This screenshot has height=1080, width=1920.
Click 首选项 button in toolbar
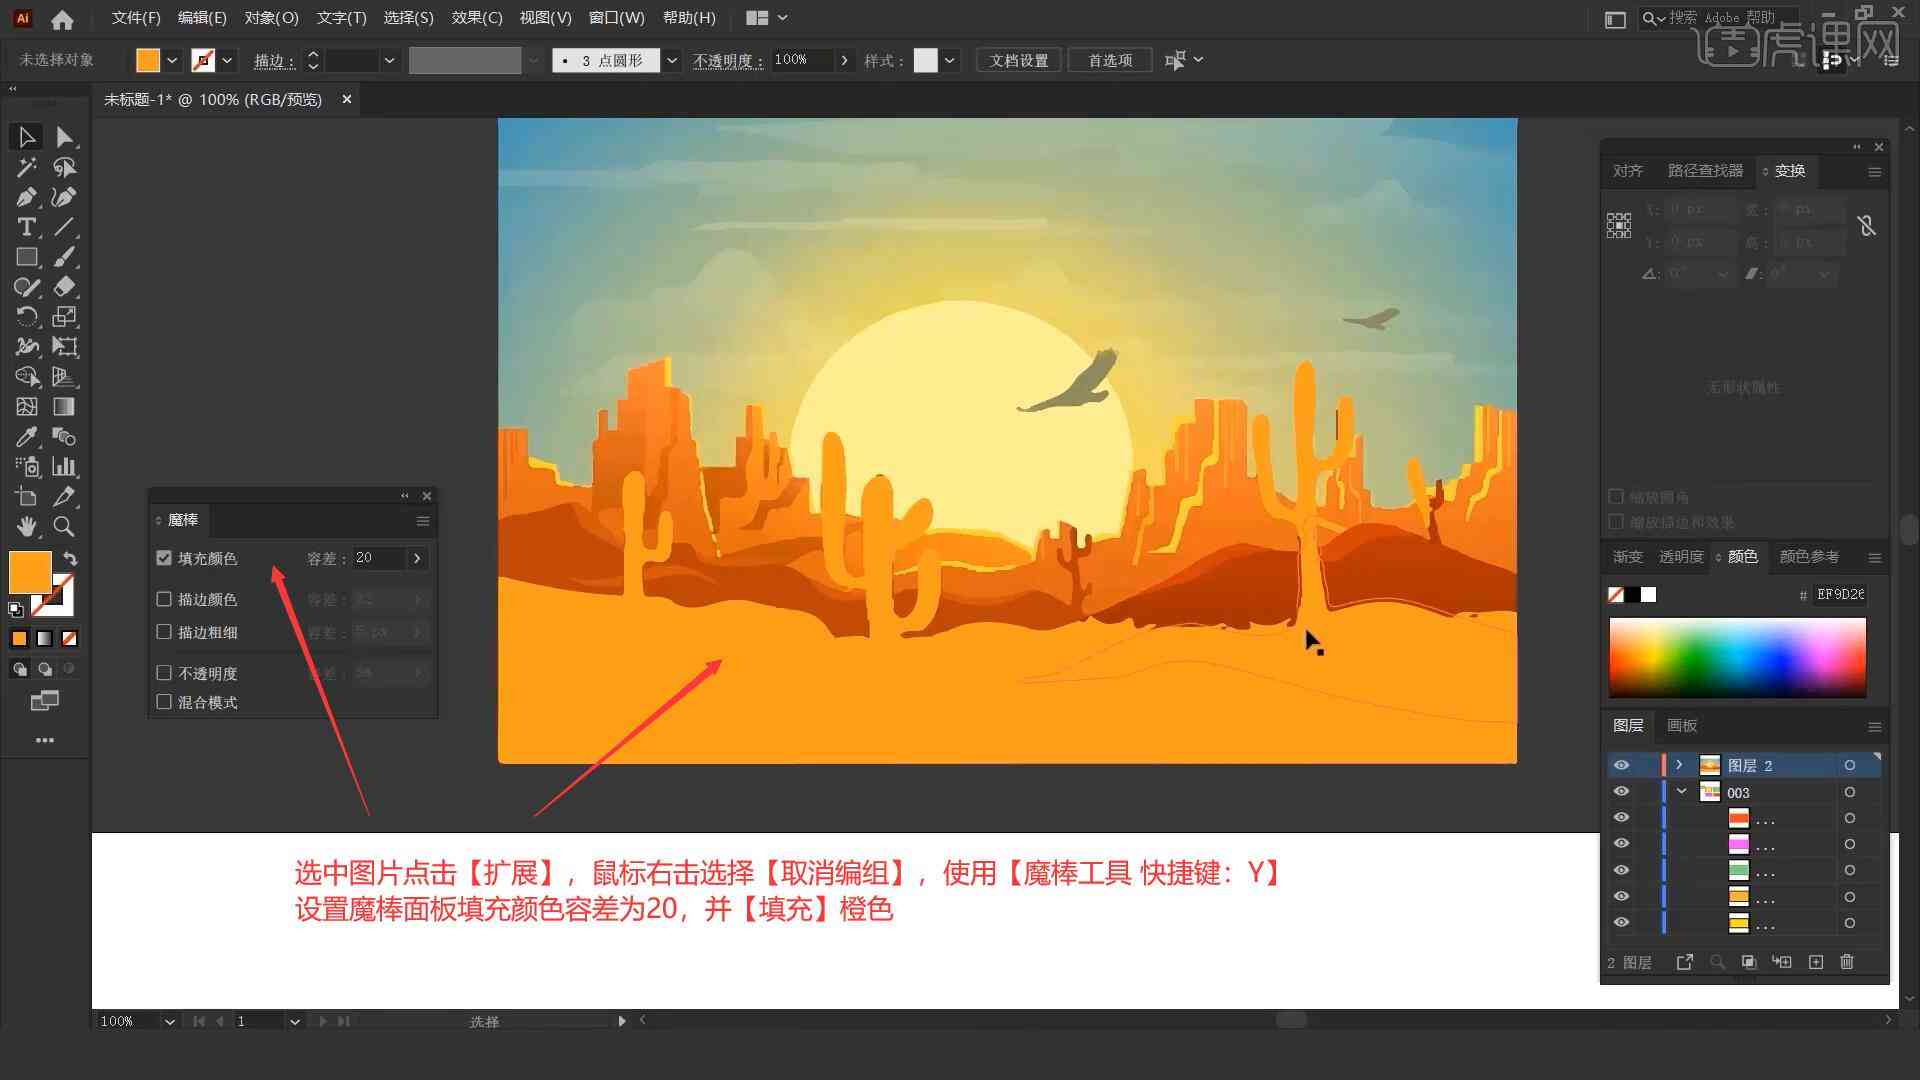[x=1108, y=59]
